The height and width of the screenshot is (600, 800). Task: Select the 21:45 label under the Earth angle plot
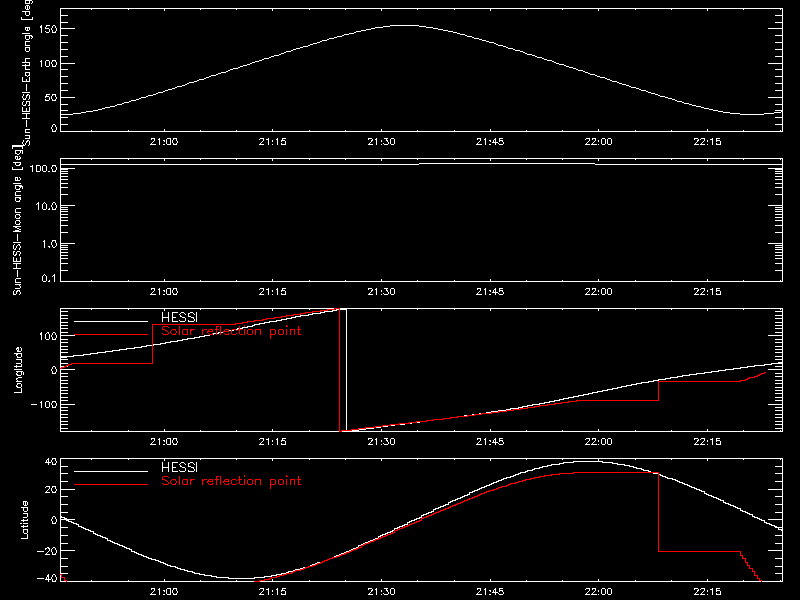coord(490,142)
